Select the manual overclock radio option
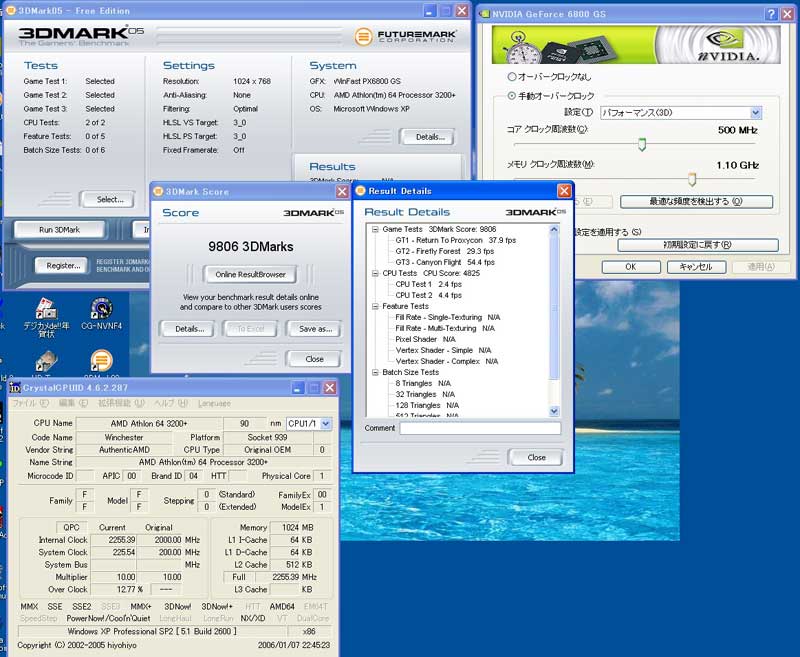This screenshot has width=800, height=657. pos(512,95)
